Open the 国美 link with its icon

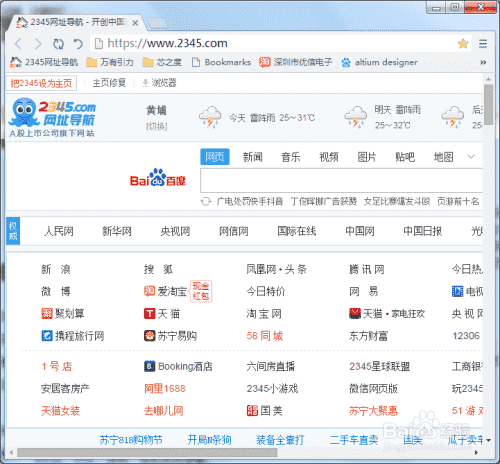(x=265, y=411)
